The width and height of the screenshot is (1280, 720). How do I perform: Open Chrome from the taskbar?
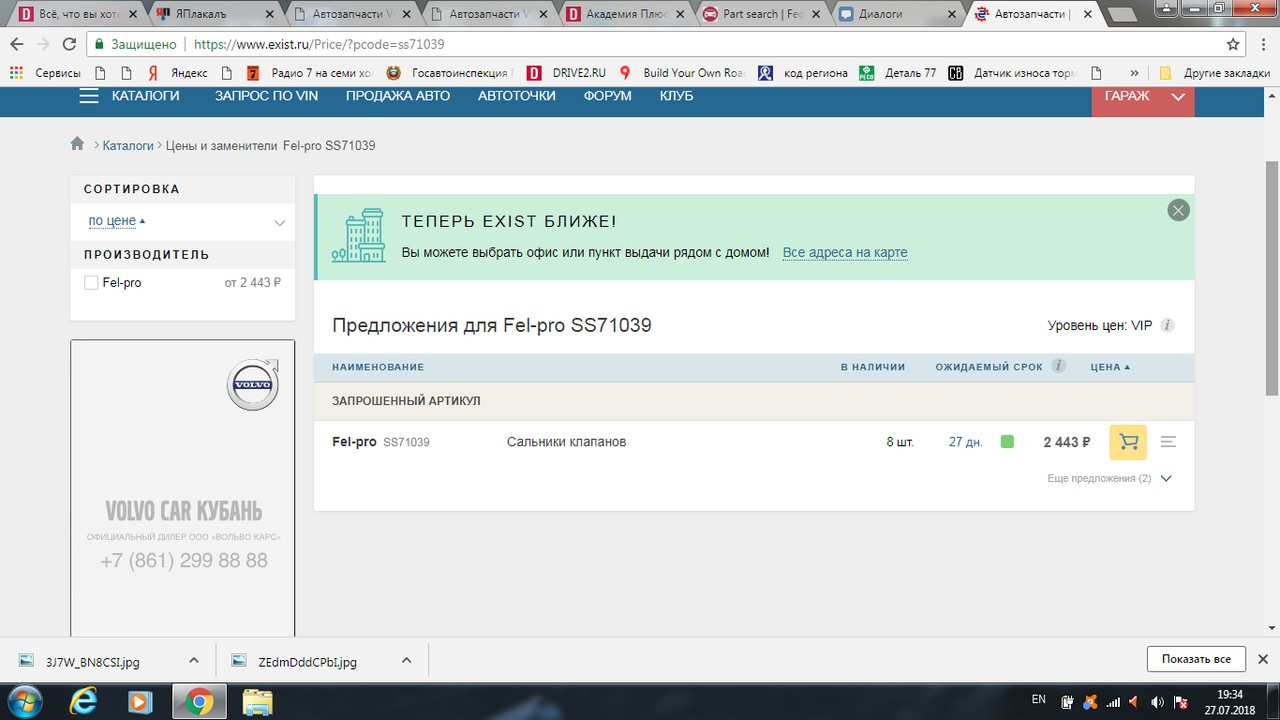click(198, 701)
